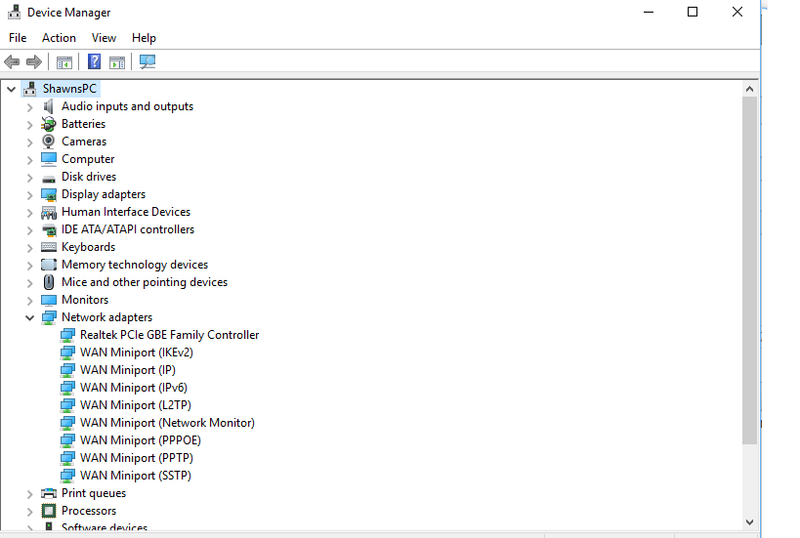Select the Mice and other pointing devices label
Viewport: 800px width, 538px height.
tap(144, 282)
